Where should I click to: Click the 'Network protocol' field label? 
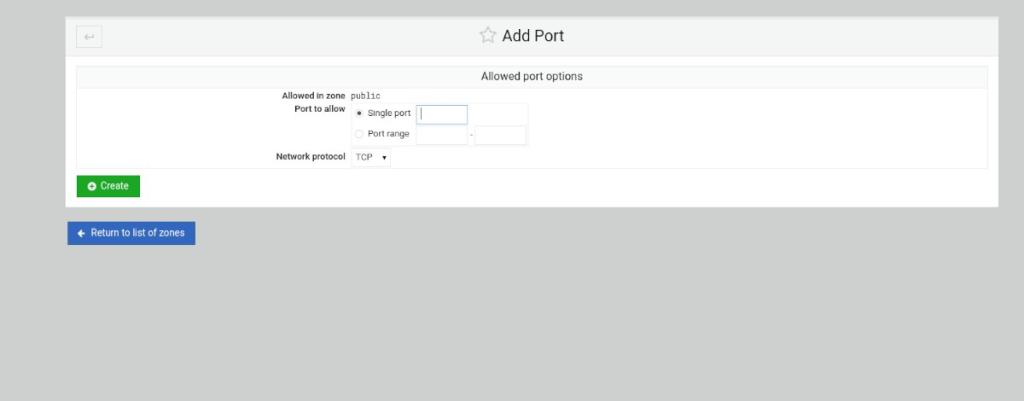[310, 157]
